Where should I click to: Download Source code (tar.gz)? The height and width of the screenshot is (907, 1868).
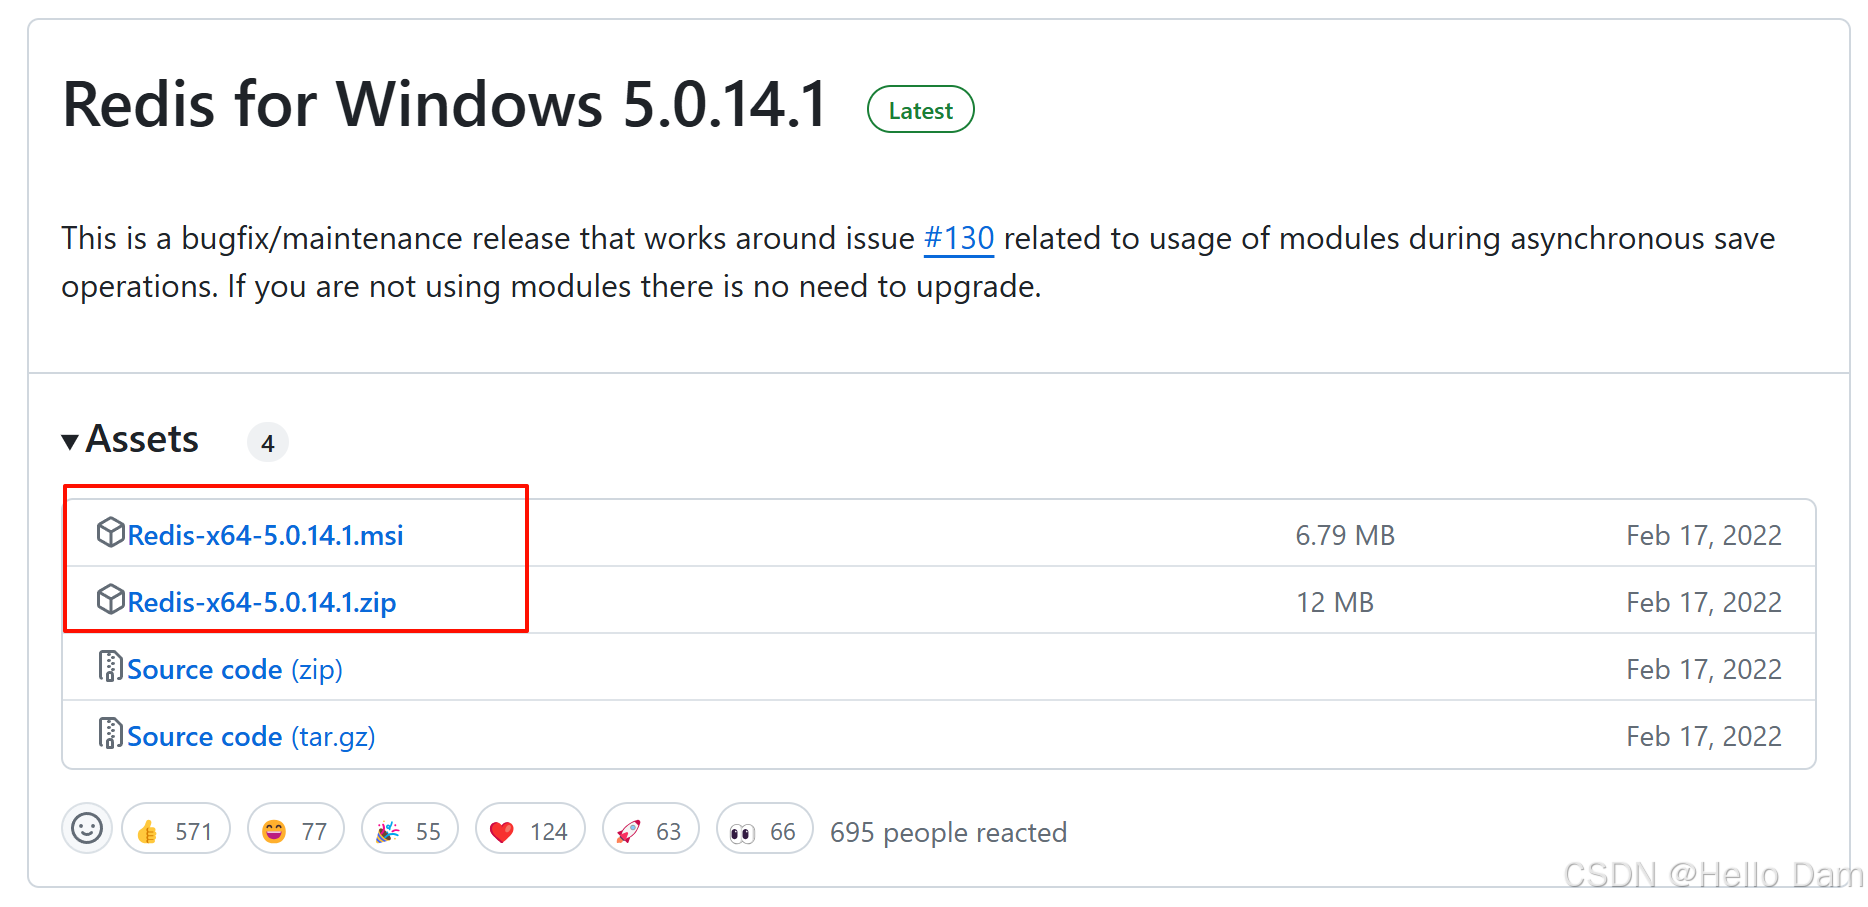[x=252, y=736]
